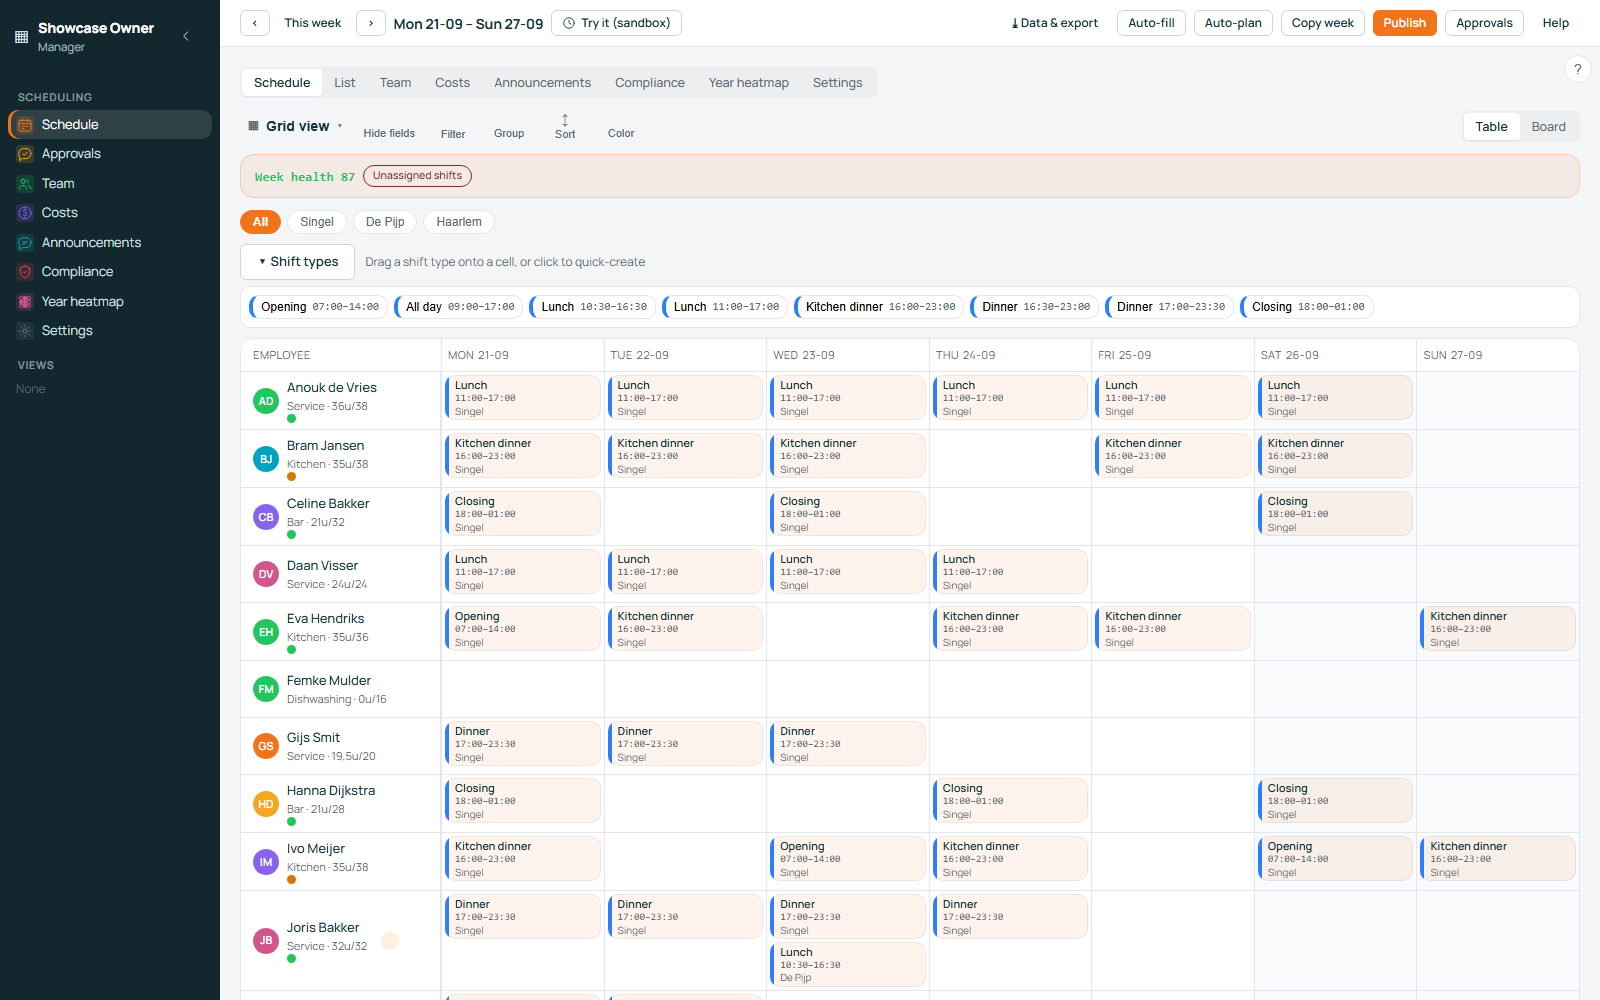Switch to the List tab

345,83
